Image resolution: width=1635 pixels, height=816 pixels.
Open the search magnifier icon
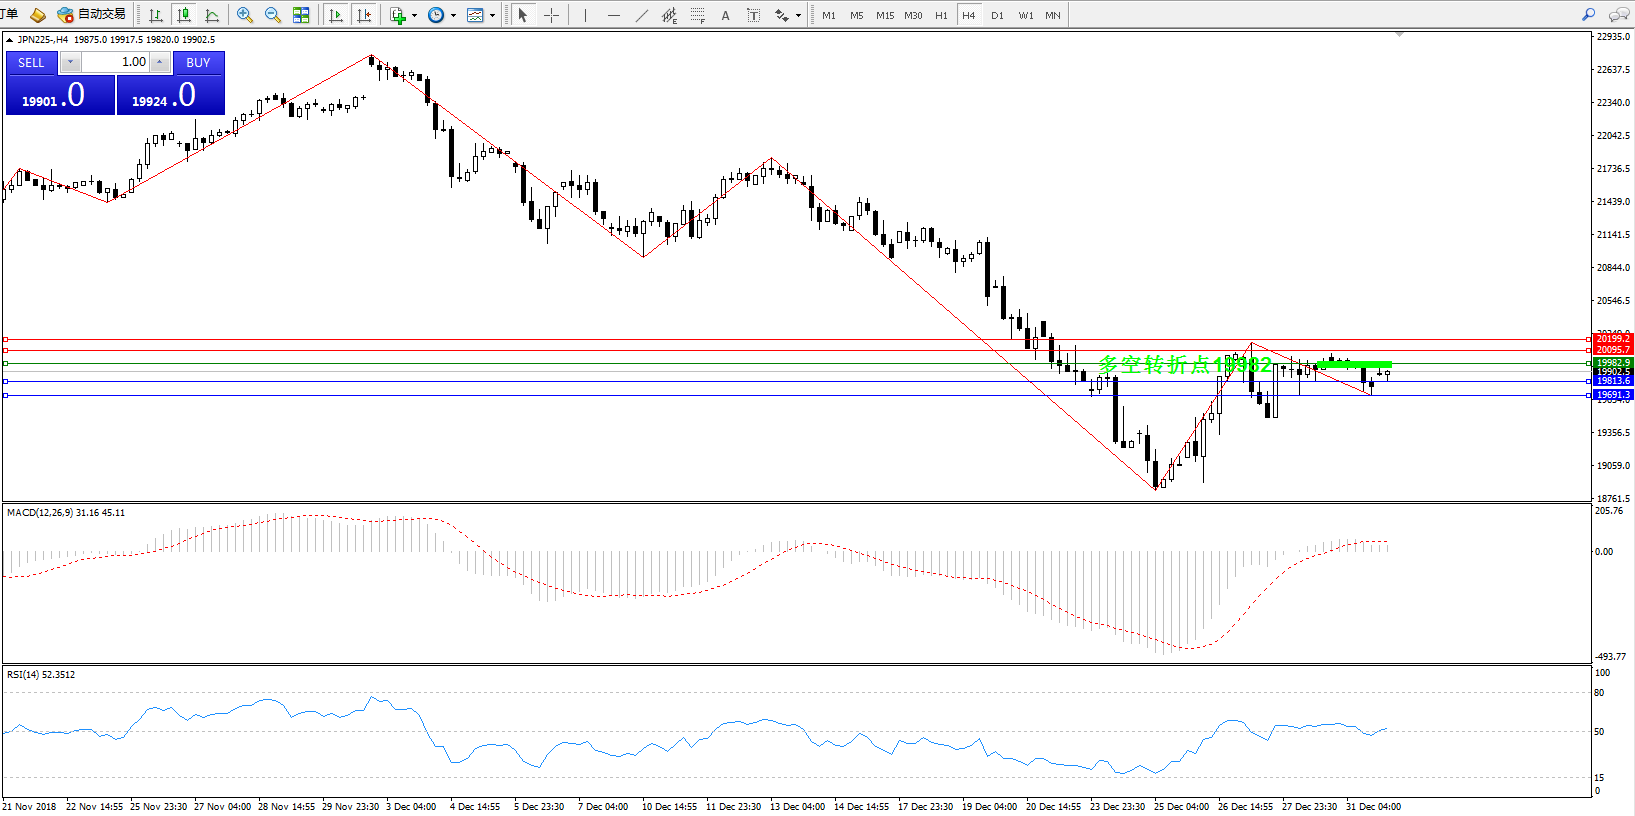click(x=1588, y=15)
